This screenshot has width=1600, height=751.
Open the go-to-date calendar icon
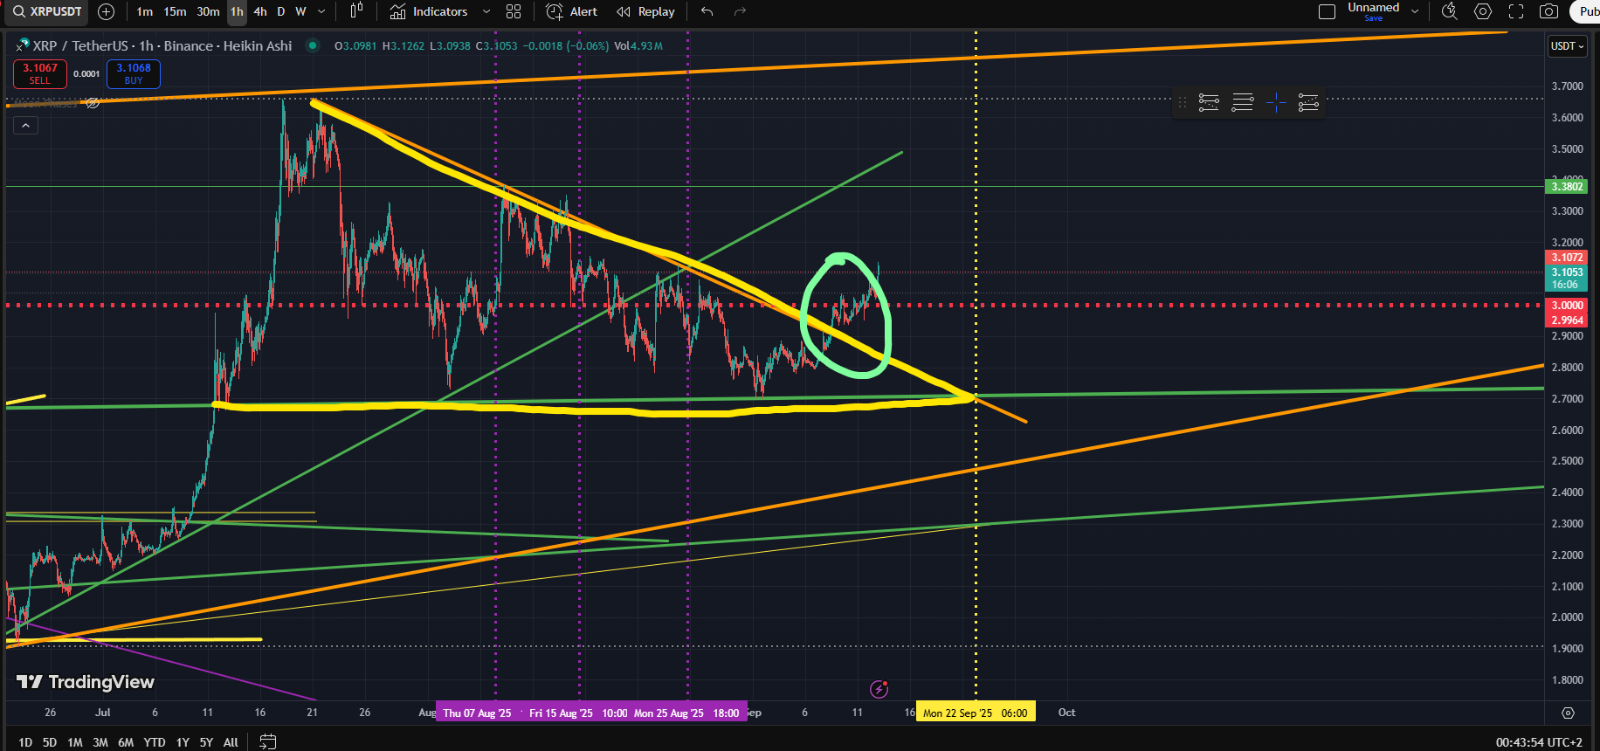268,742
